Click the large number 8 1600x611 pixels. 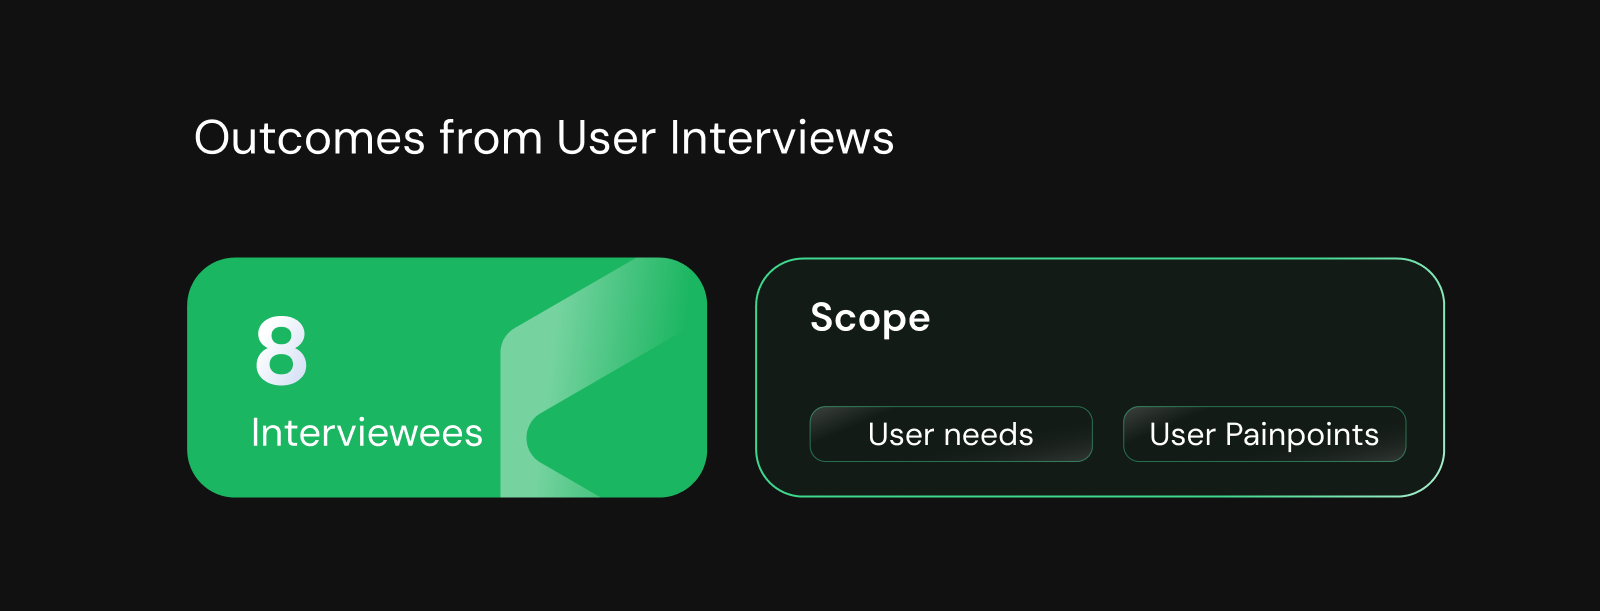tap(281, 350)
